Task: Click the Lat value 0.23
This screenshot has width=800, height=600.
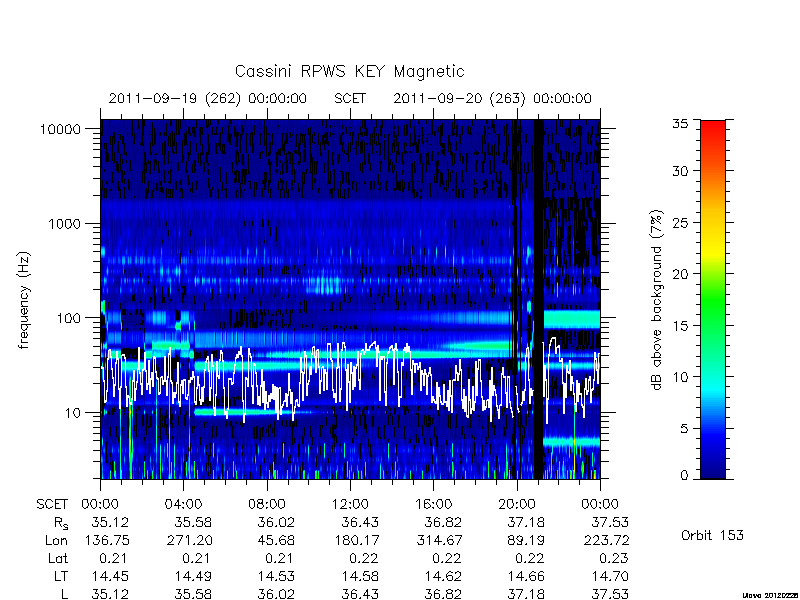Action: pos(614,558)
